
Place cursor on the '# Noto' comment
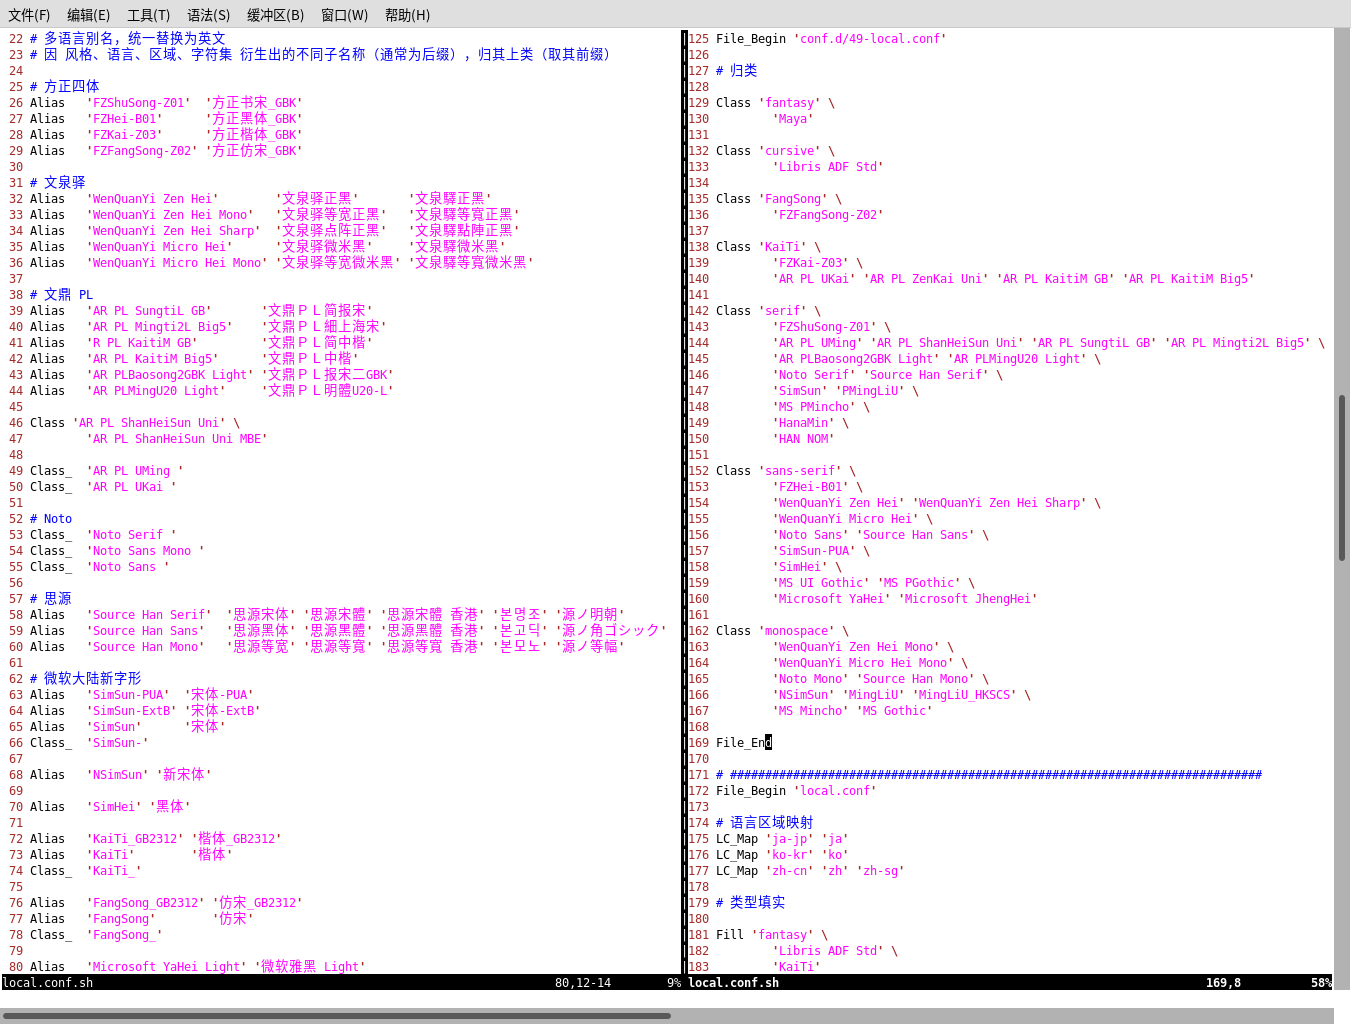point(51,519)
